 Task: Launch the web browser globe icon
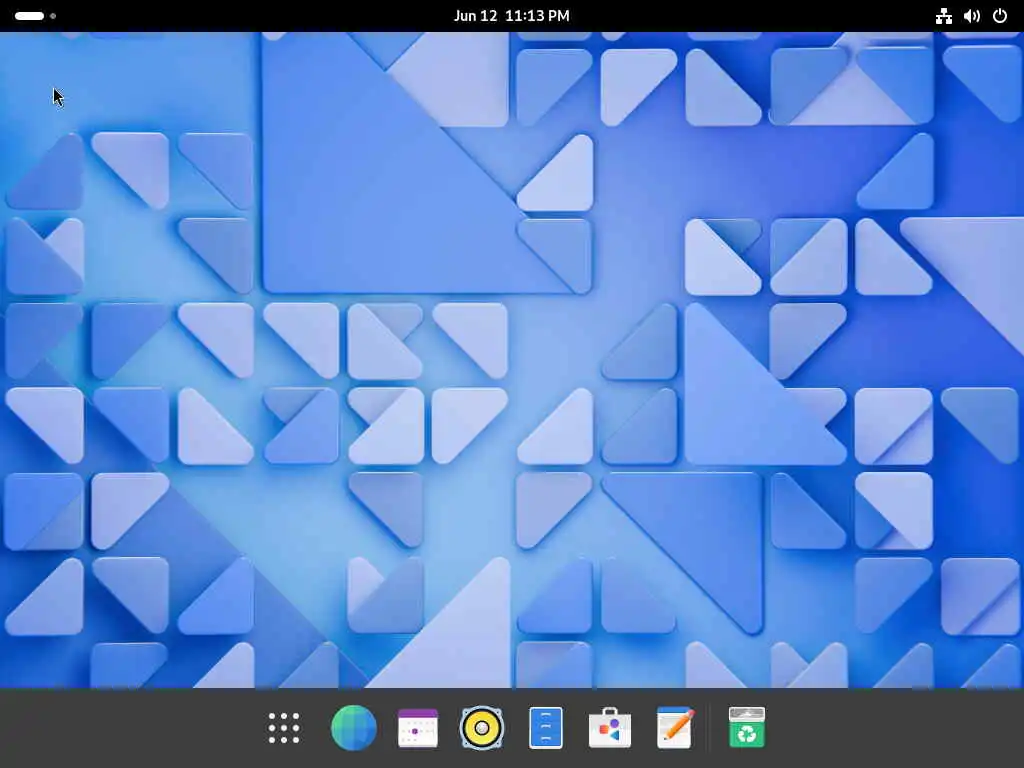point(354,728)
